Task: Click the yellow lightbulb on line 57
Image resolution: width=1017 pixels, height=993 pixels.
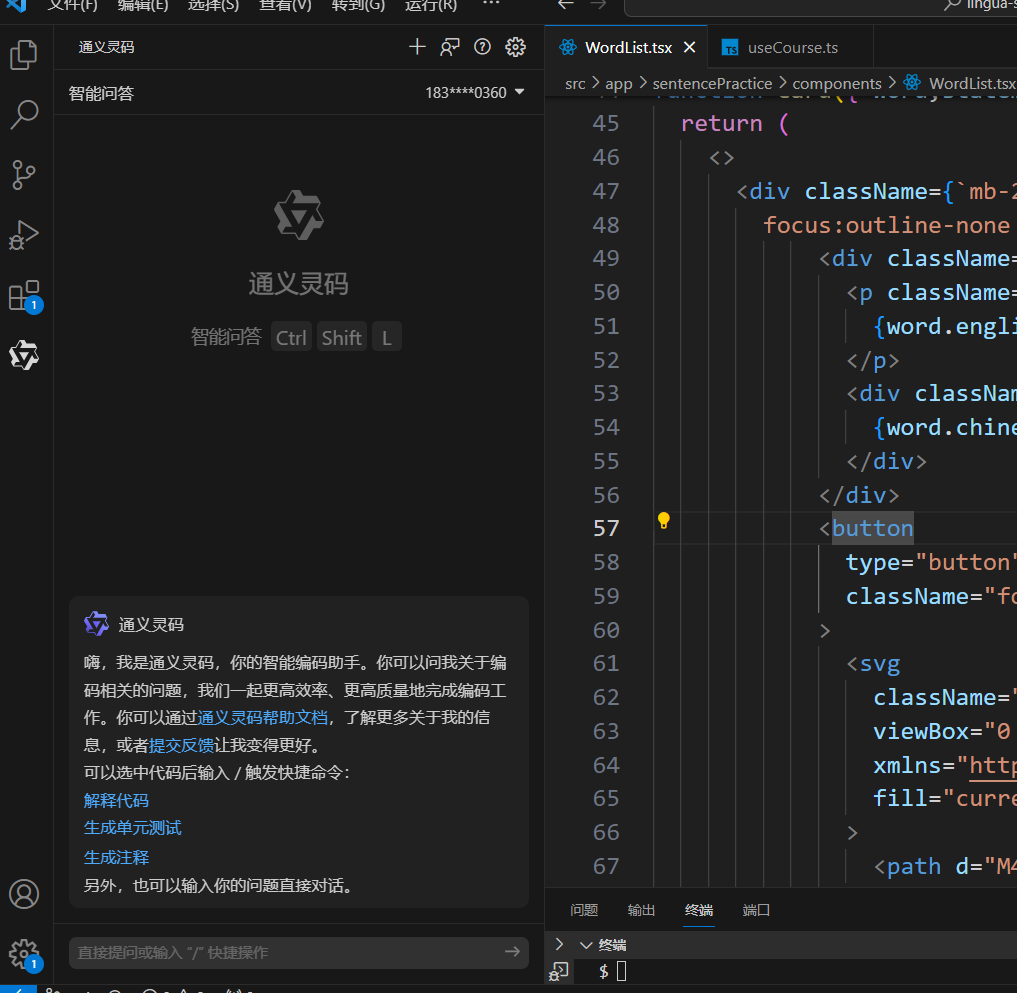Action: coord(664,520)
